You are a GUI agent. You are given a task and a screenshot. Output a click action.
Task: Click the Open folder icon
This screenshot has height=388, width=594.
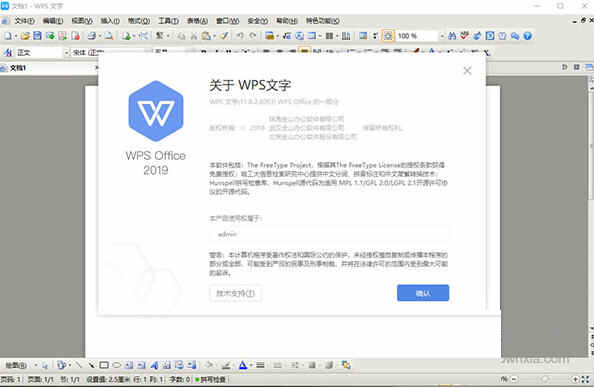click(25, 36)
